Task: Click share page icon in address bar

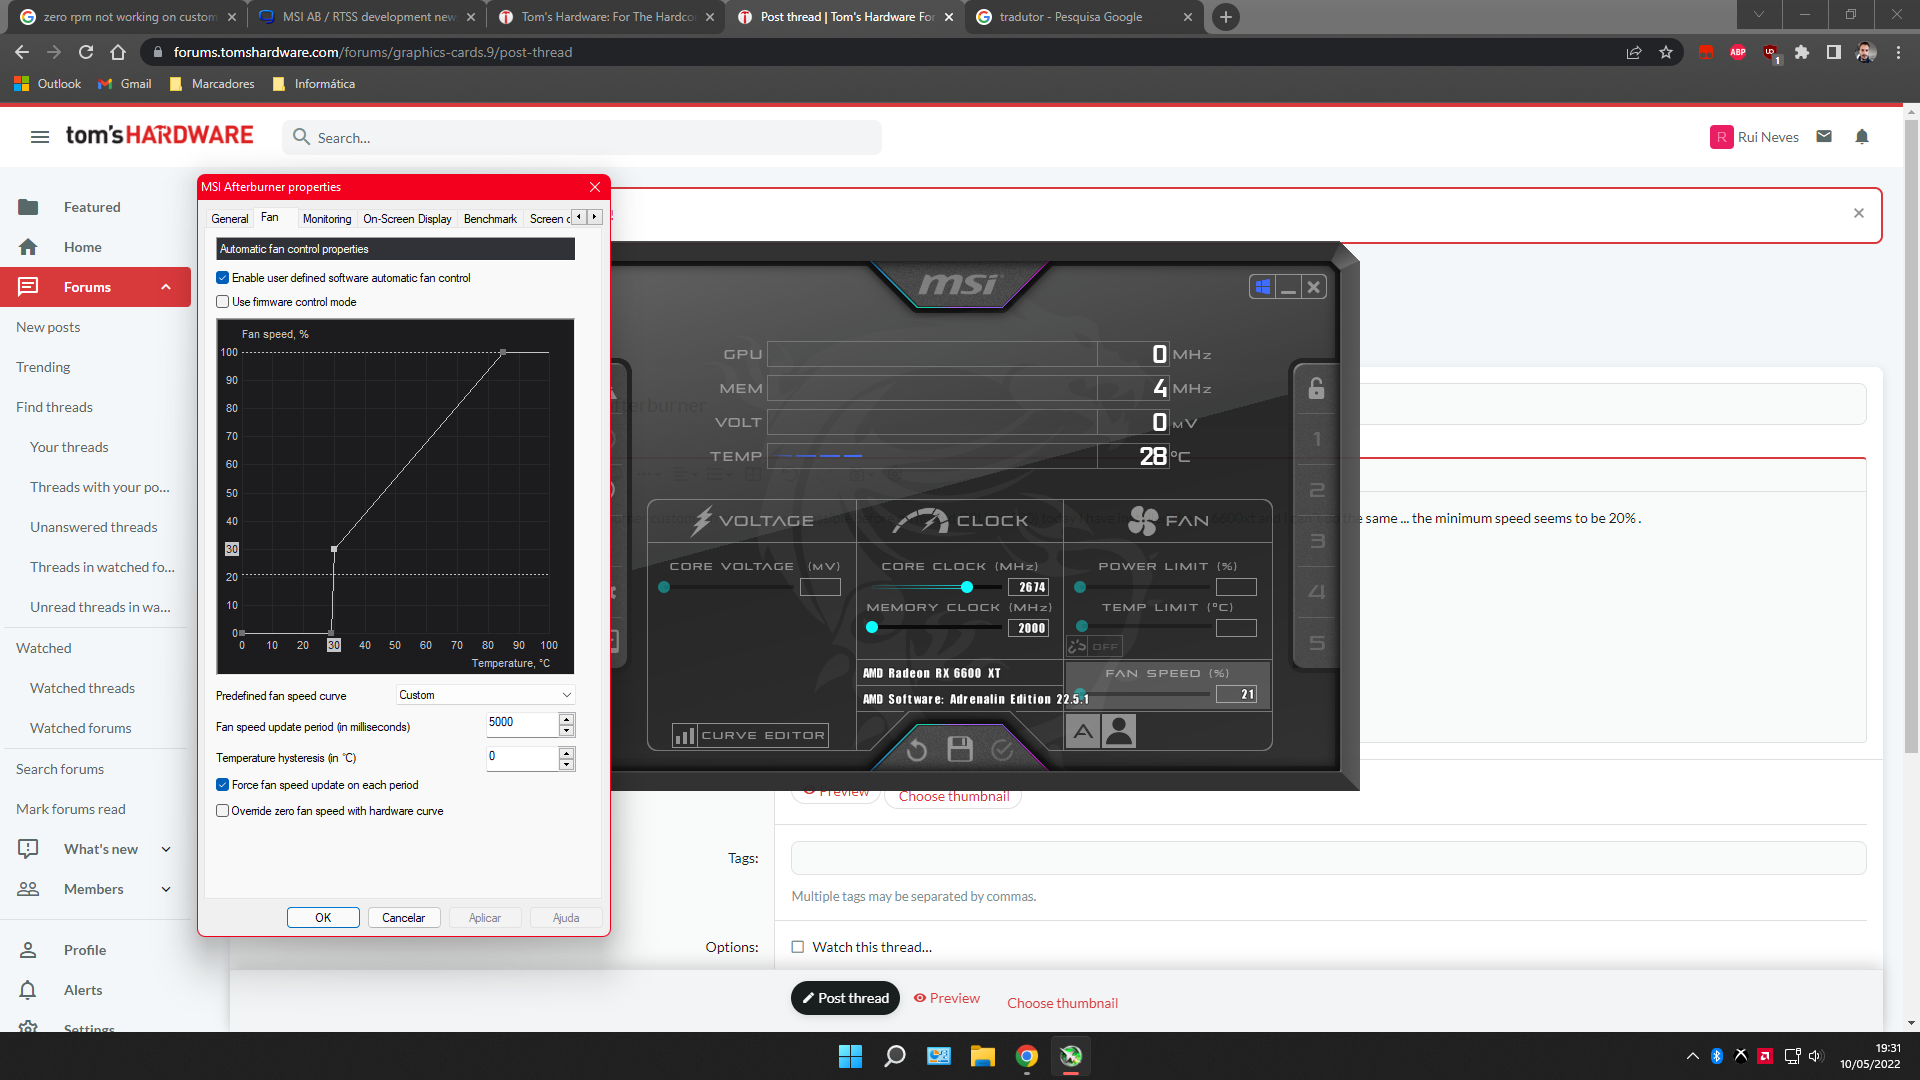Action: click(x=1634, y=52)
